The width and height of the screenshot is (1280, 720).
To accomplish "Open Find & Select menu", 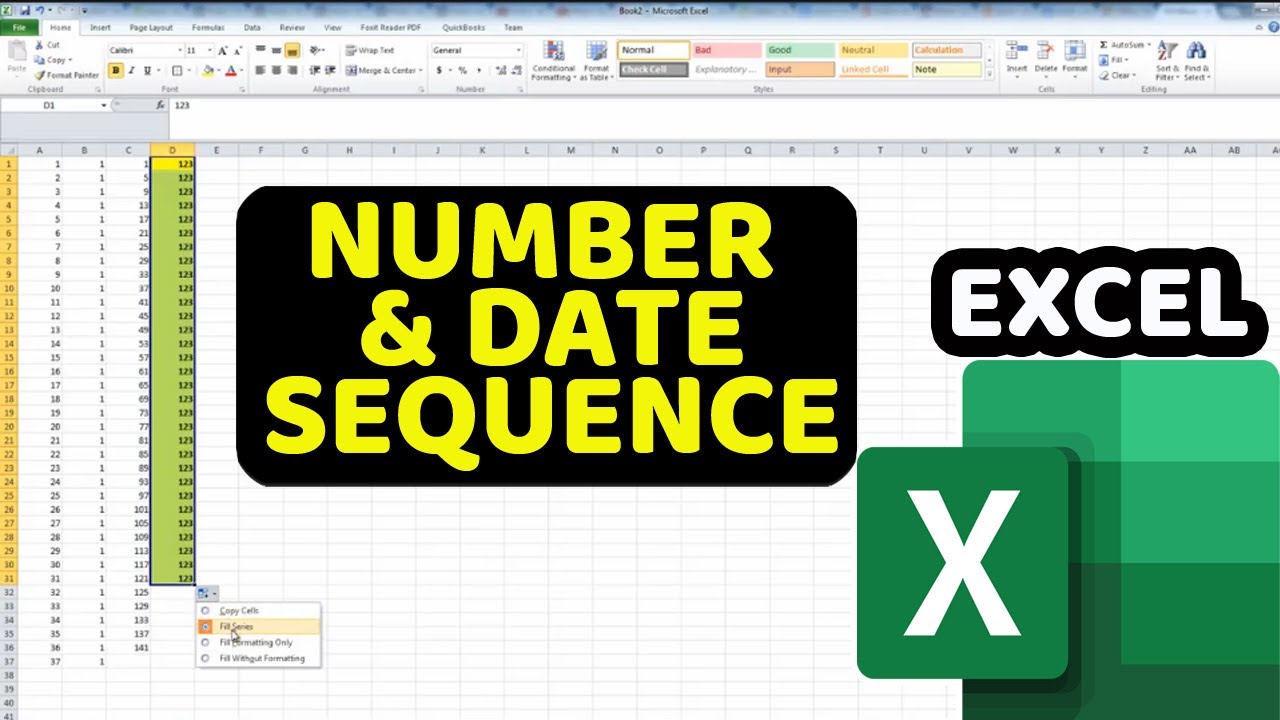I will (x=1196, y=61).
